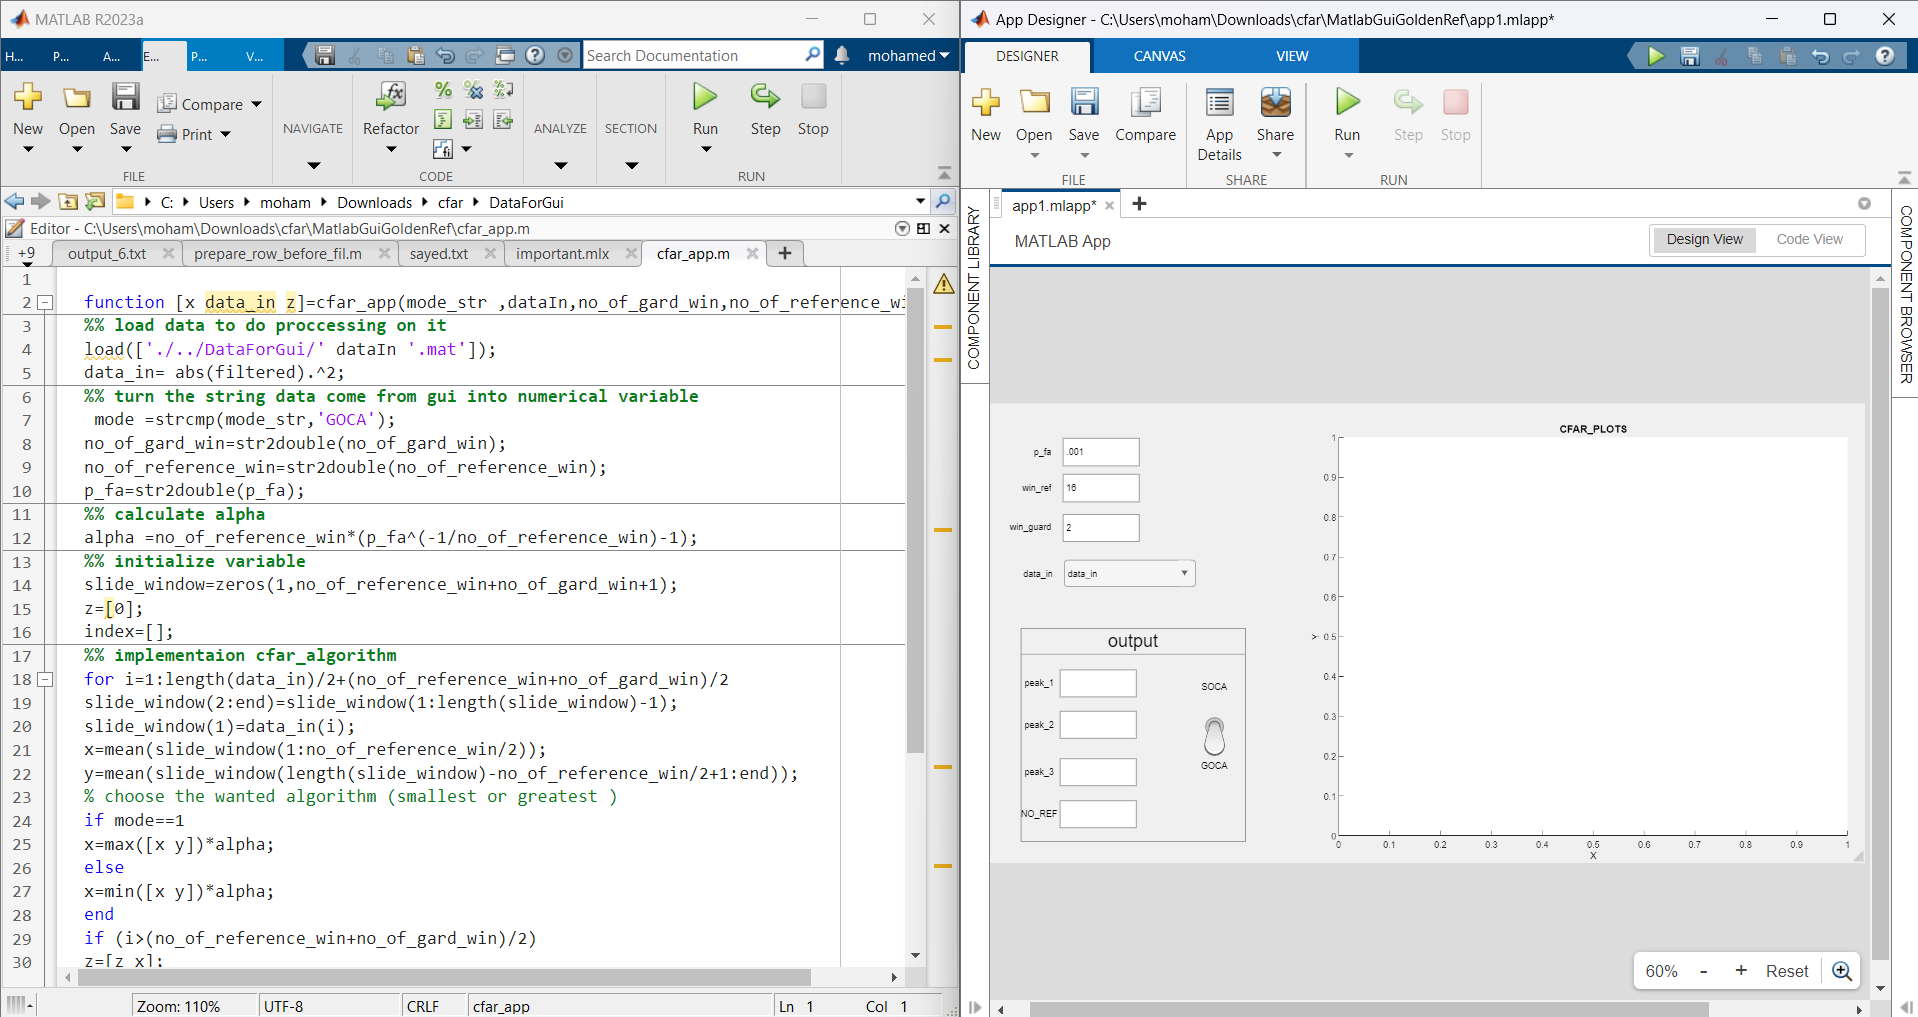The width and height of the screenshot is (1918, 1017).
Task: Click the Smart Indent icon
Action: [443, 120]
